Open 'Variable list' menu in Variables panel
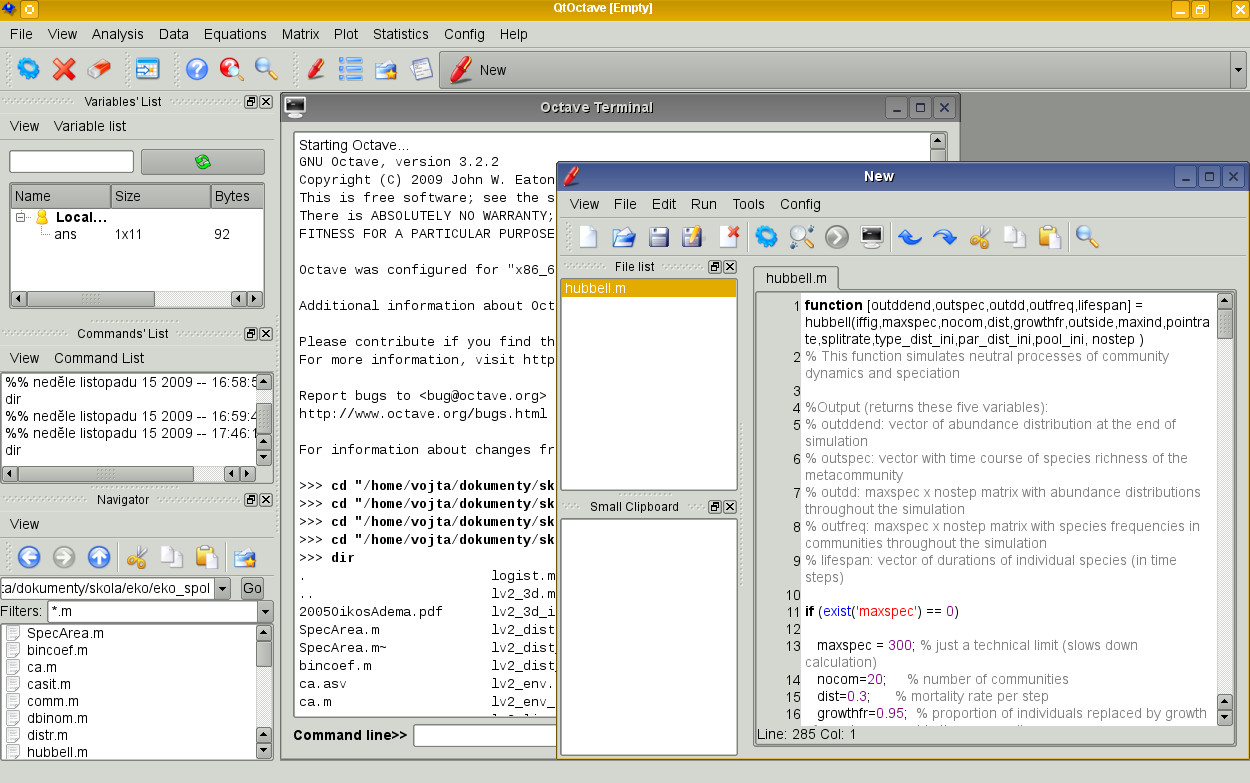This screenshot has height=783, width=1250. pyautogui.click(x=90, y=126)
